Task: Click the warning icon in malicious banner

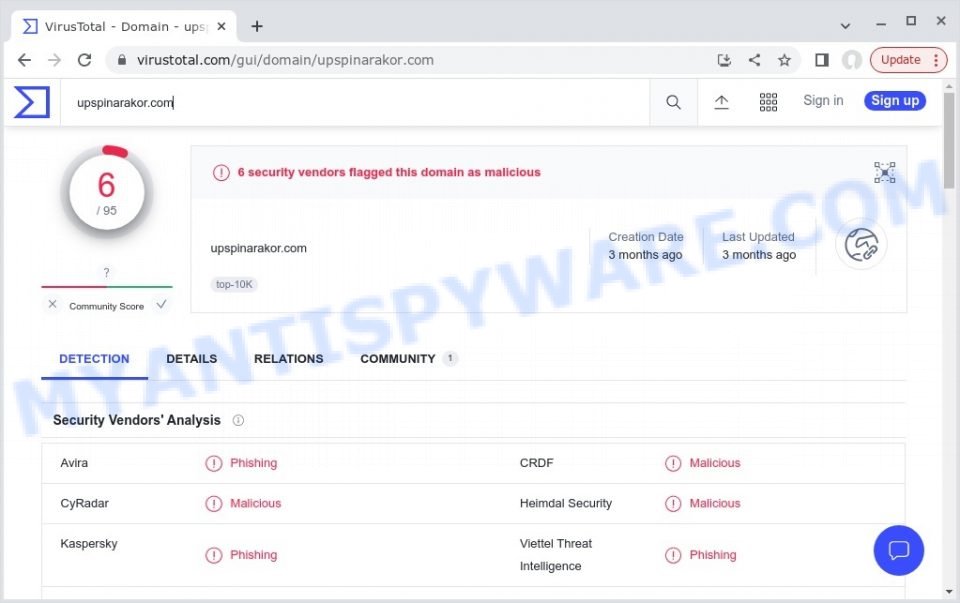Action: tap(221, 173)
